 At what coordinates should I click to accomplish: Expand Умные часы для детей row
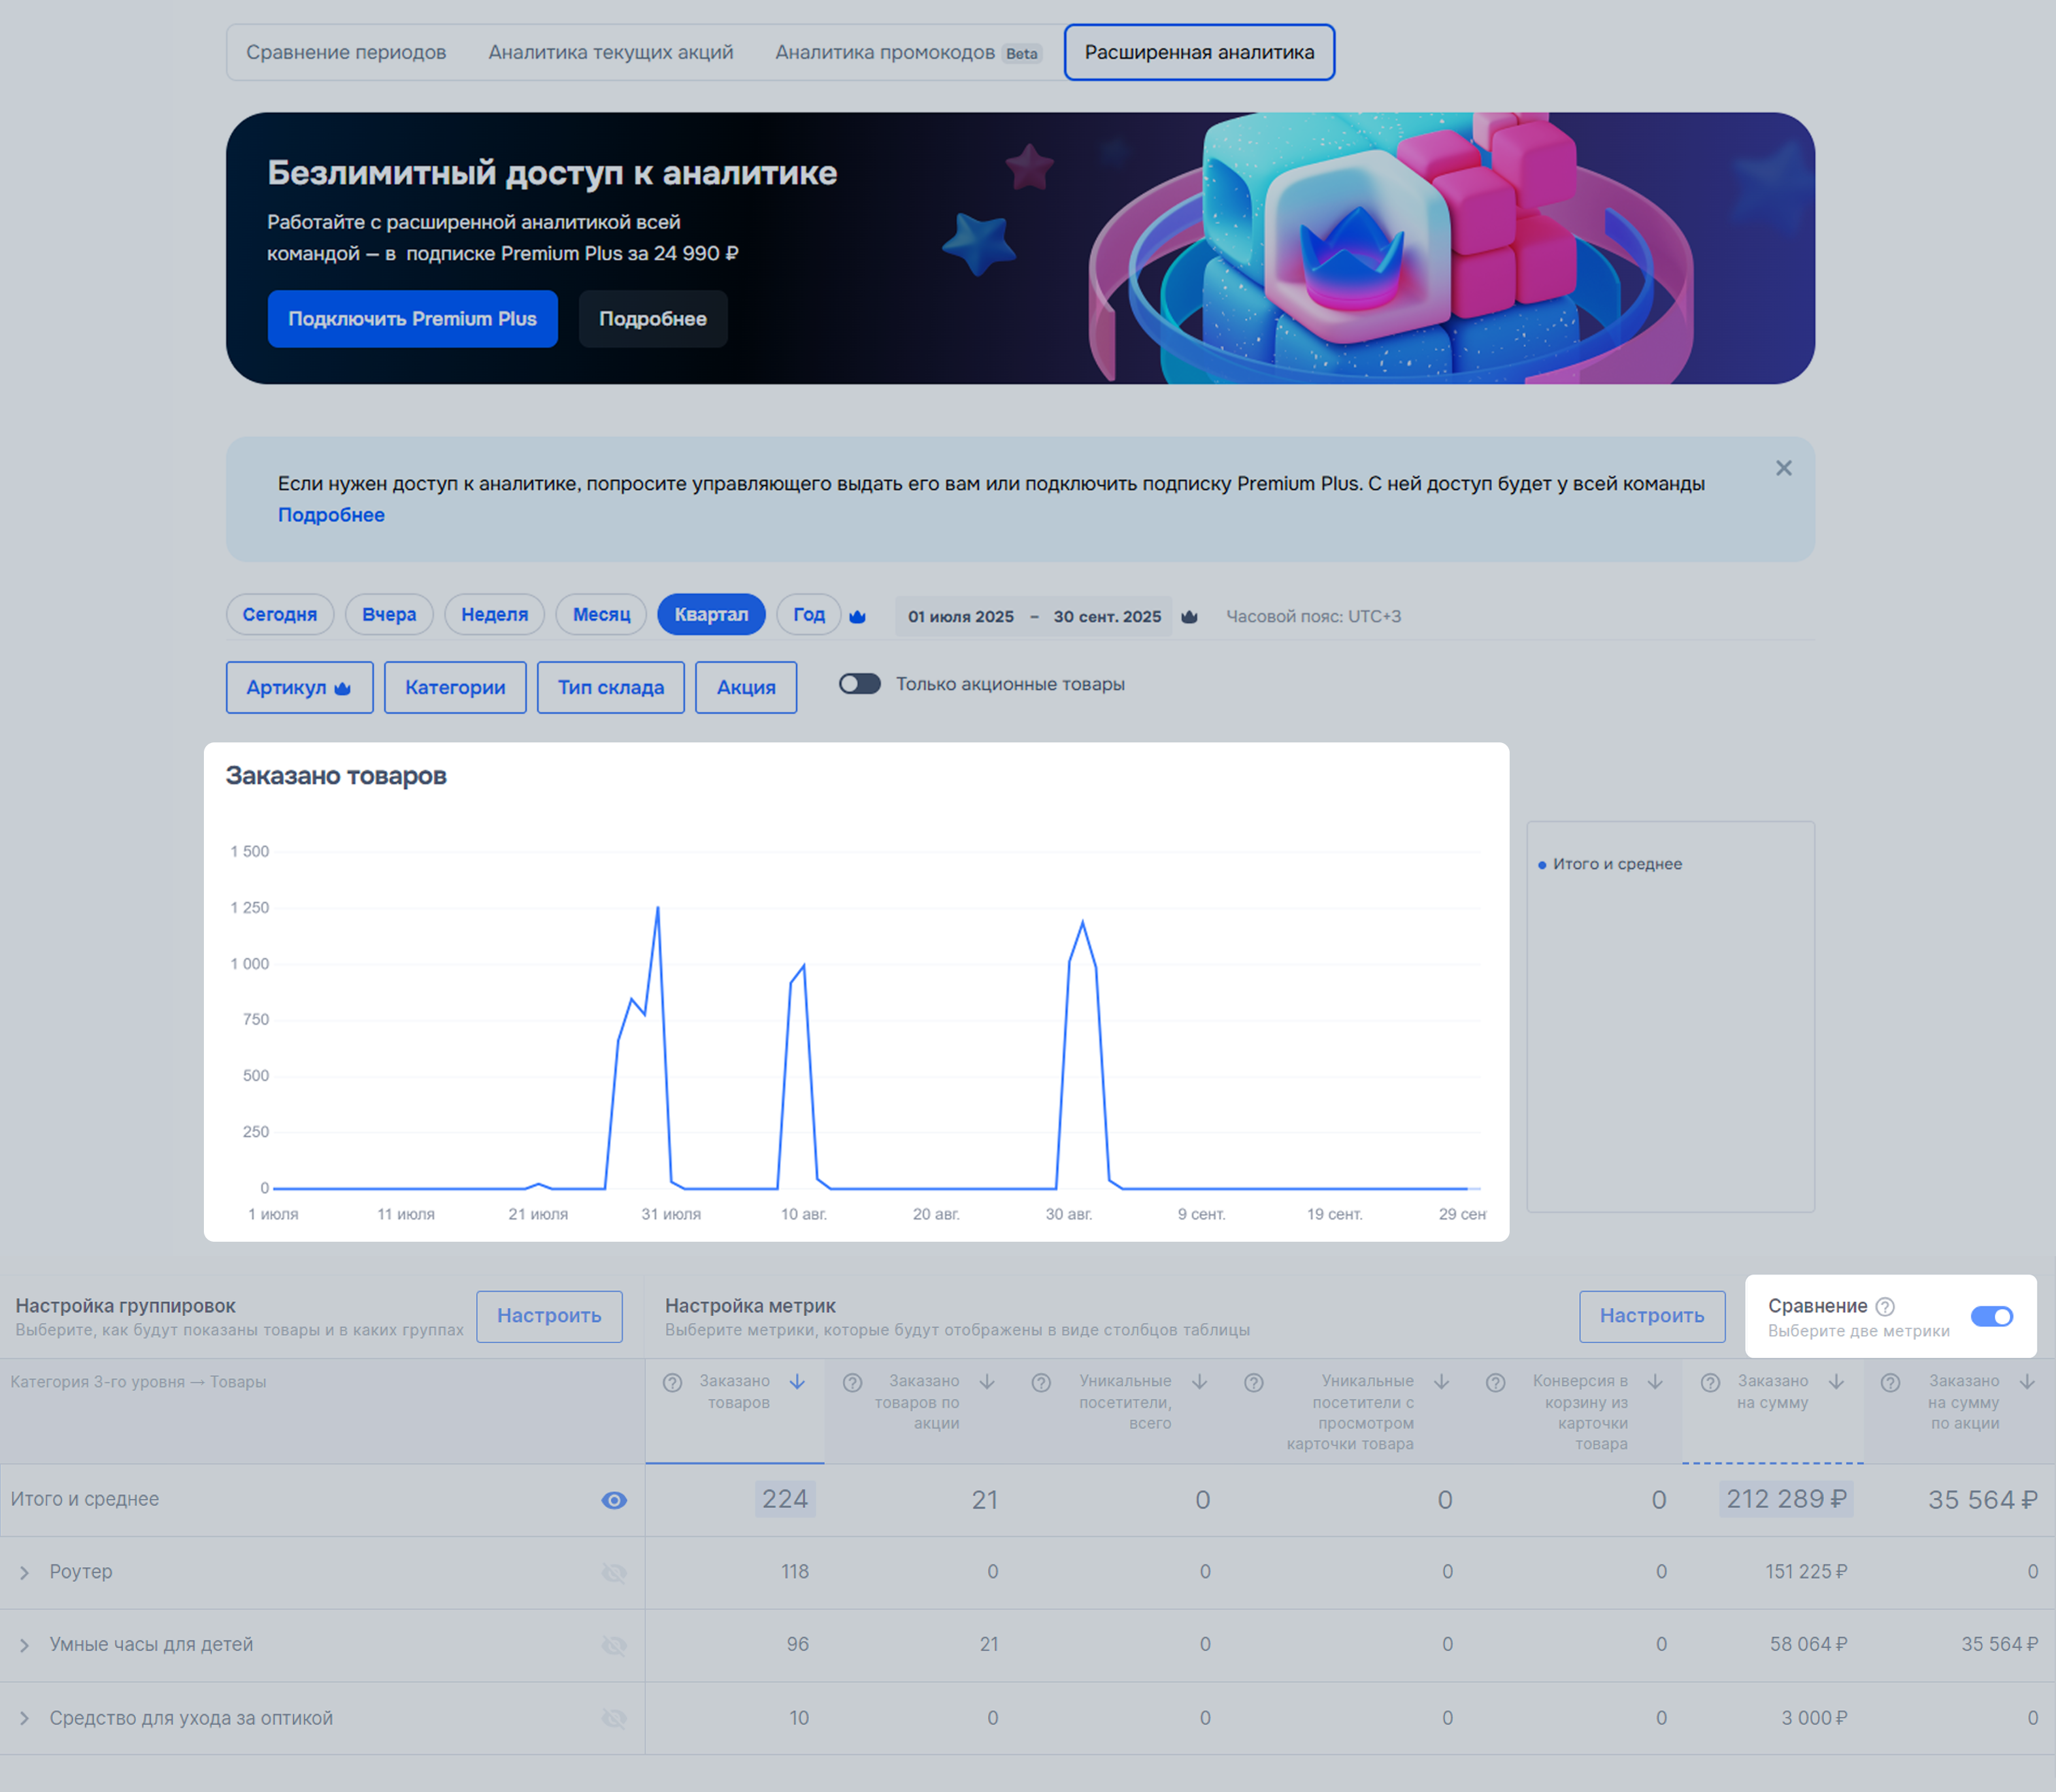coord(25,1645)
